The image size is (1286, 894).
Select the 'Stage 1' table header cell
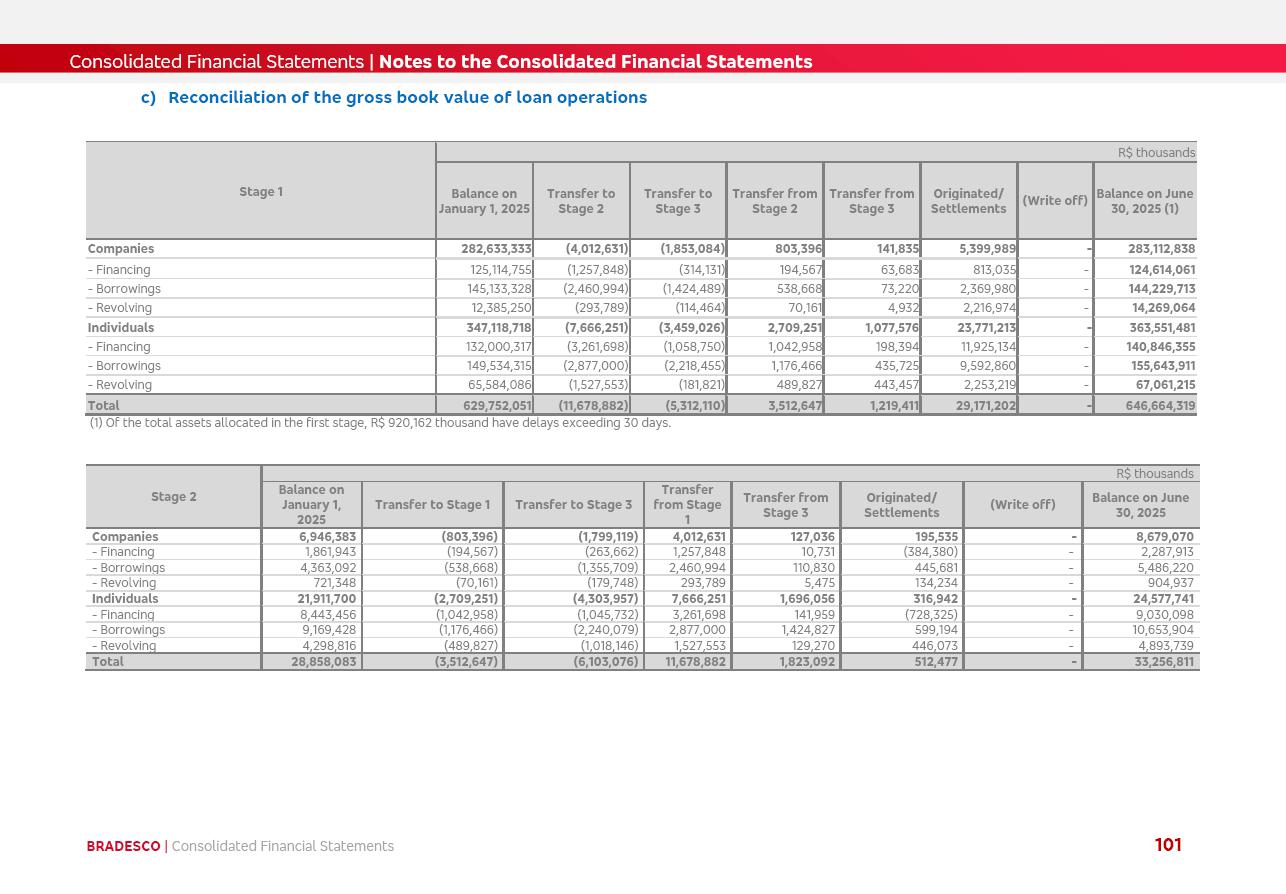click(x=261, y=192)
